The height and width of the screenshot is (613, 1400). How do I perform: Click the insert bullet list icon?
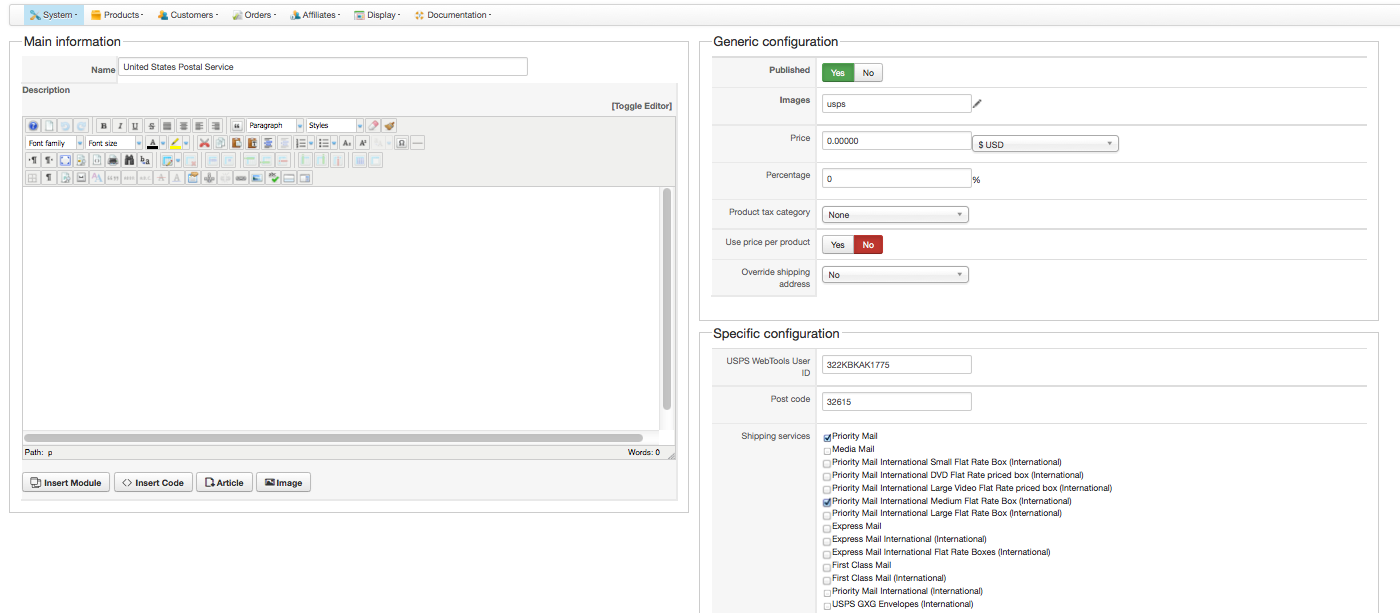324,143
